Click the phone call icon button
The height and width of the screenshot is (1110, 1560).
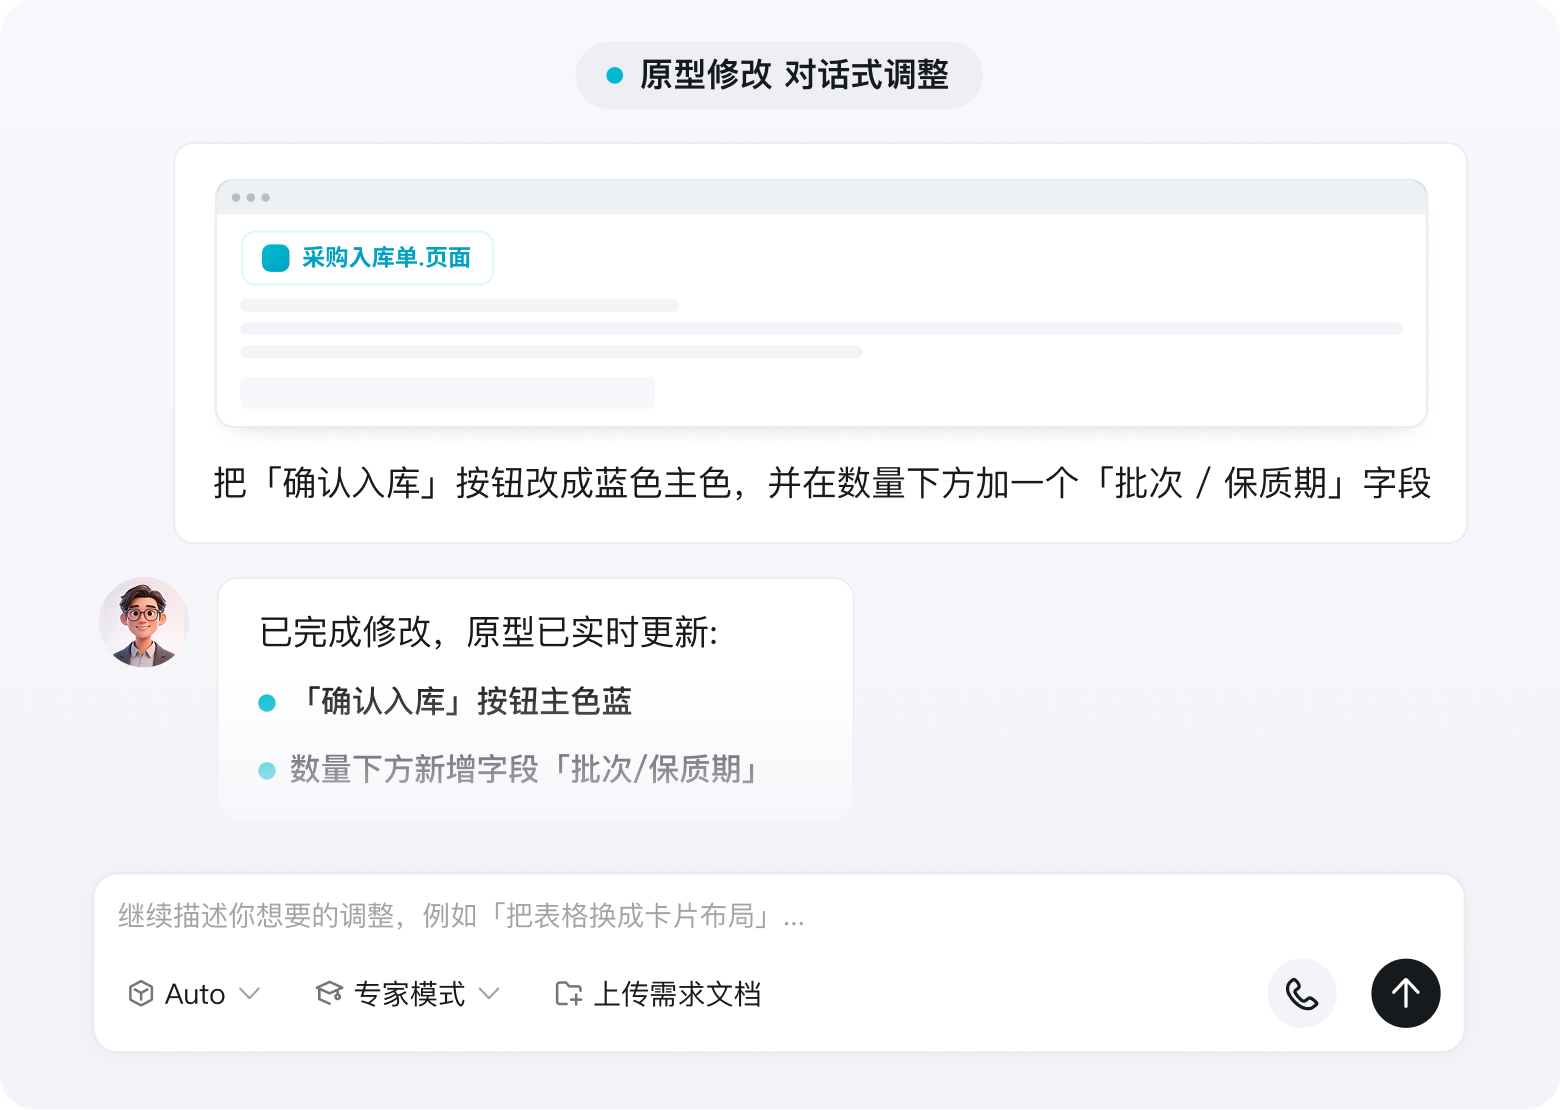(1302, 994)
